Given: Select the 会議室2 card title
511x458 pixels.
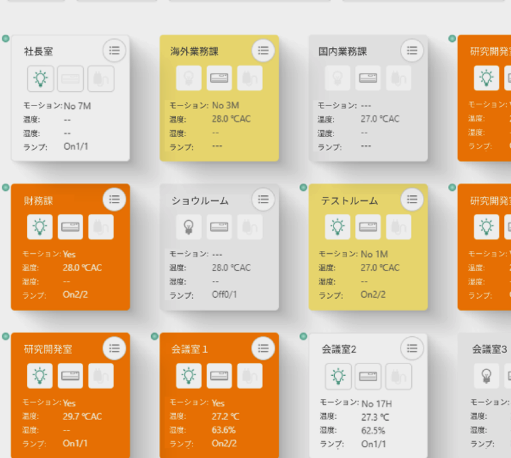Looking at the screenshot, I should 339,349.
